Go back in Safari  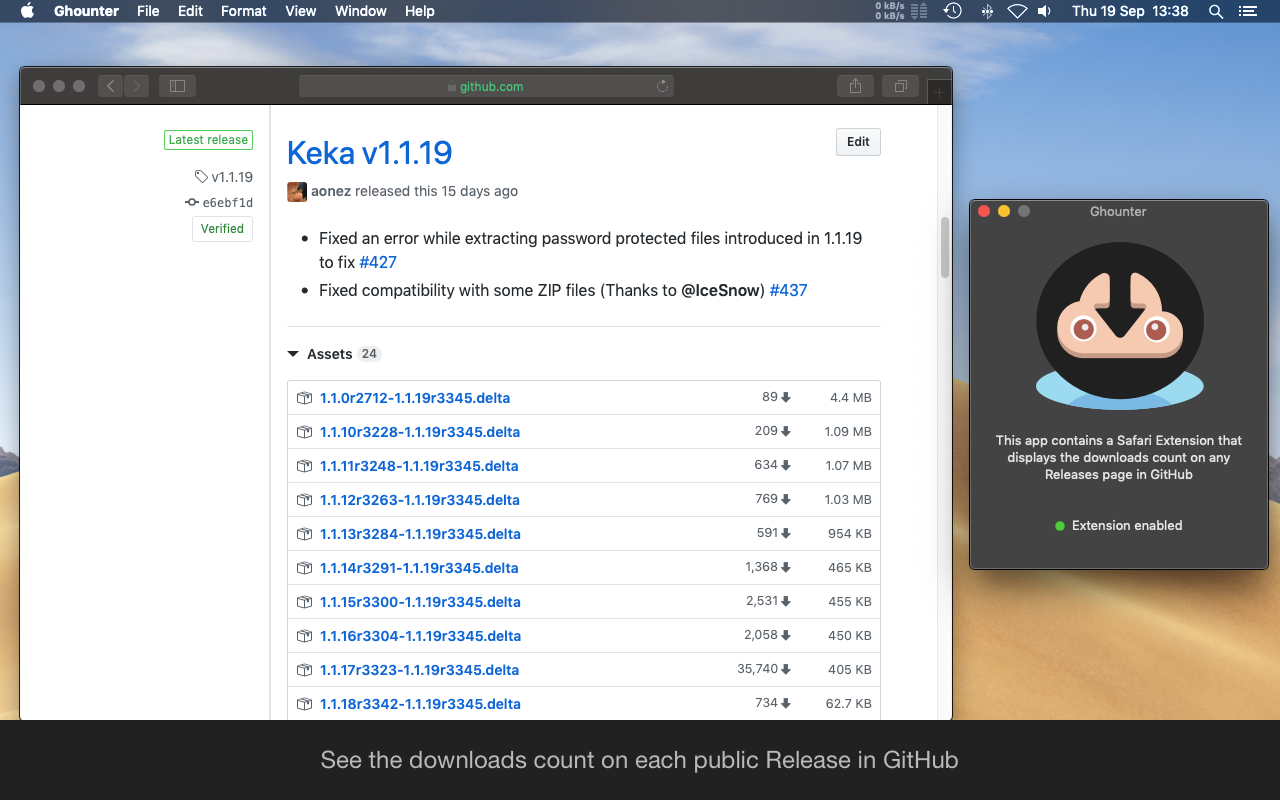111,86
